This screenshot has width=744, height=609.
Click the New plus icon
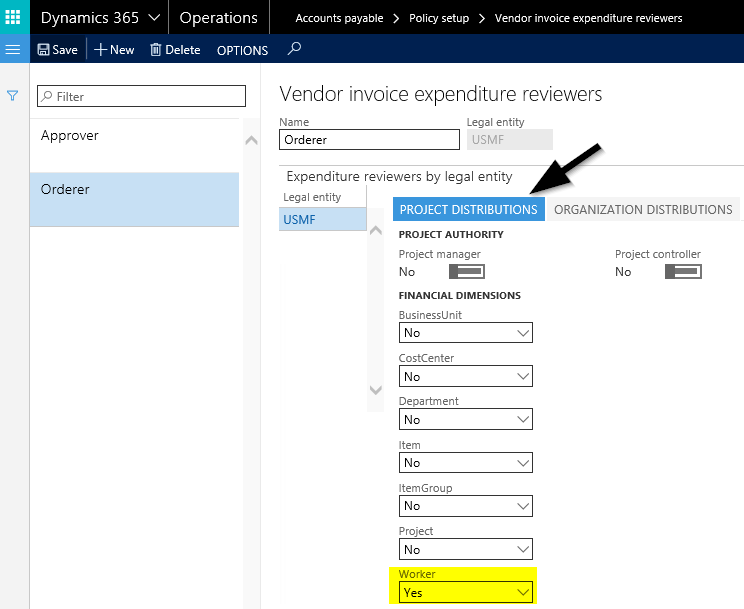[x=101, y=50]
